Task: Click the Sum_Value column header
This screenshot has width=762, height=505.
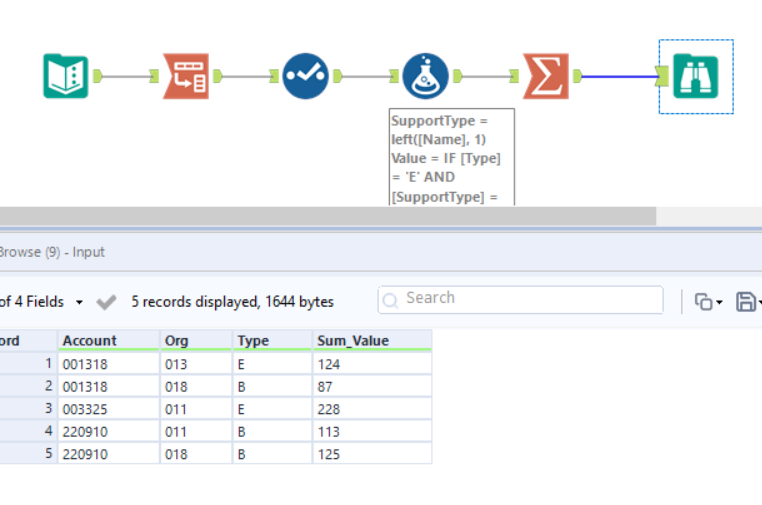Action: pyautogui.click(x=353, y=340)
